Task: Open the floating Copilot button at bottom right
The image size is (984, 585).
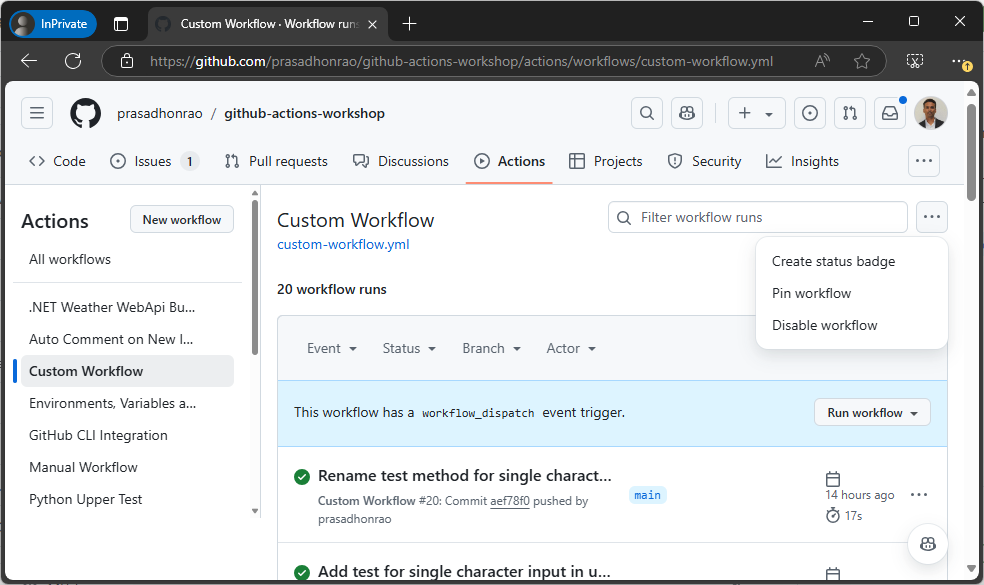Action: coord(928,544)
